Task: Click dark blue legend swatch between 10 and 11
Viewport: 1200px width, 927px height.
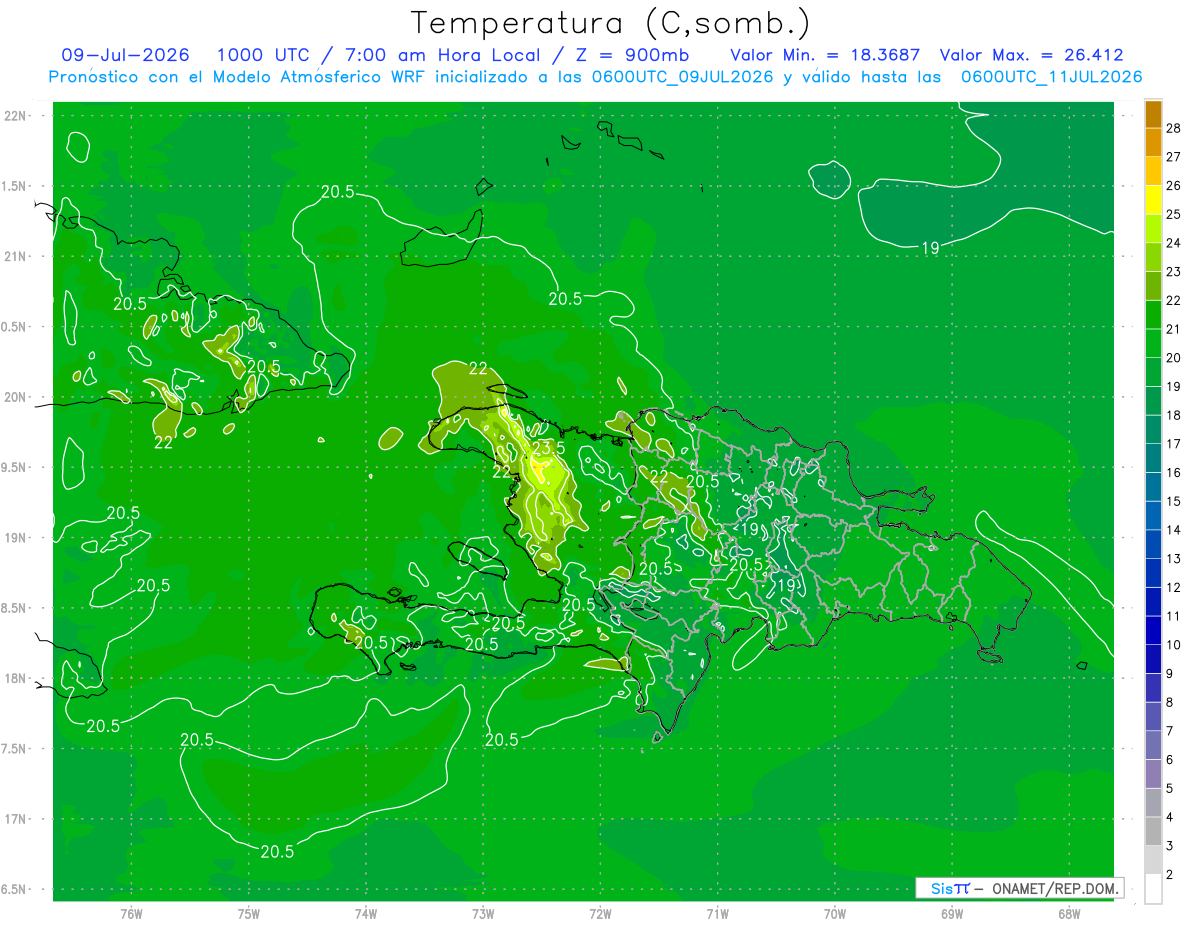Action: (1153, 631)
